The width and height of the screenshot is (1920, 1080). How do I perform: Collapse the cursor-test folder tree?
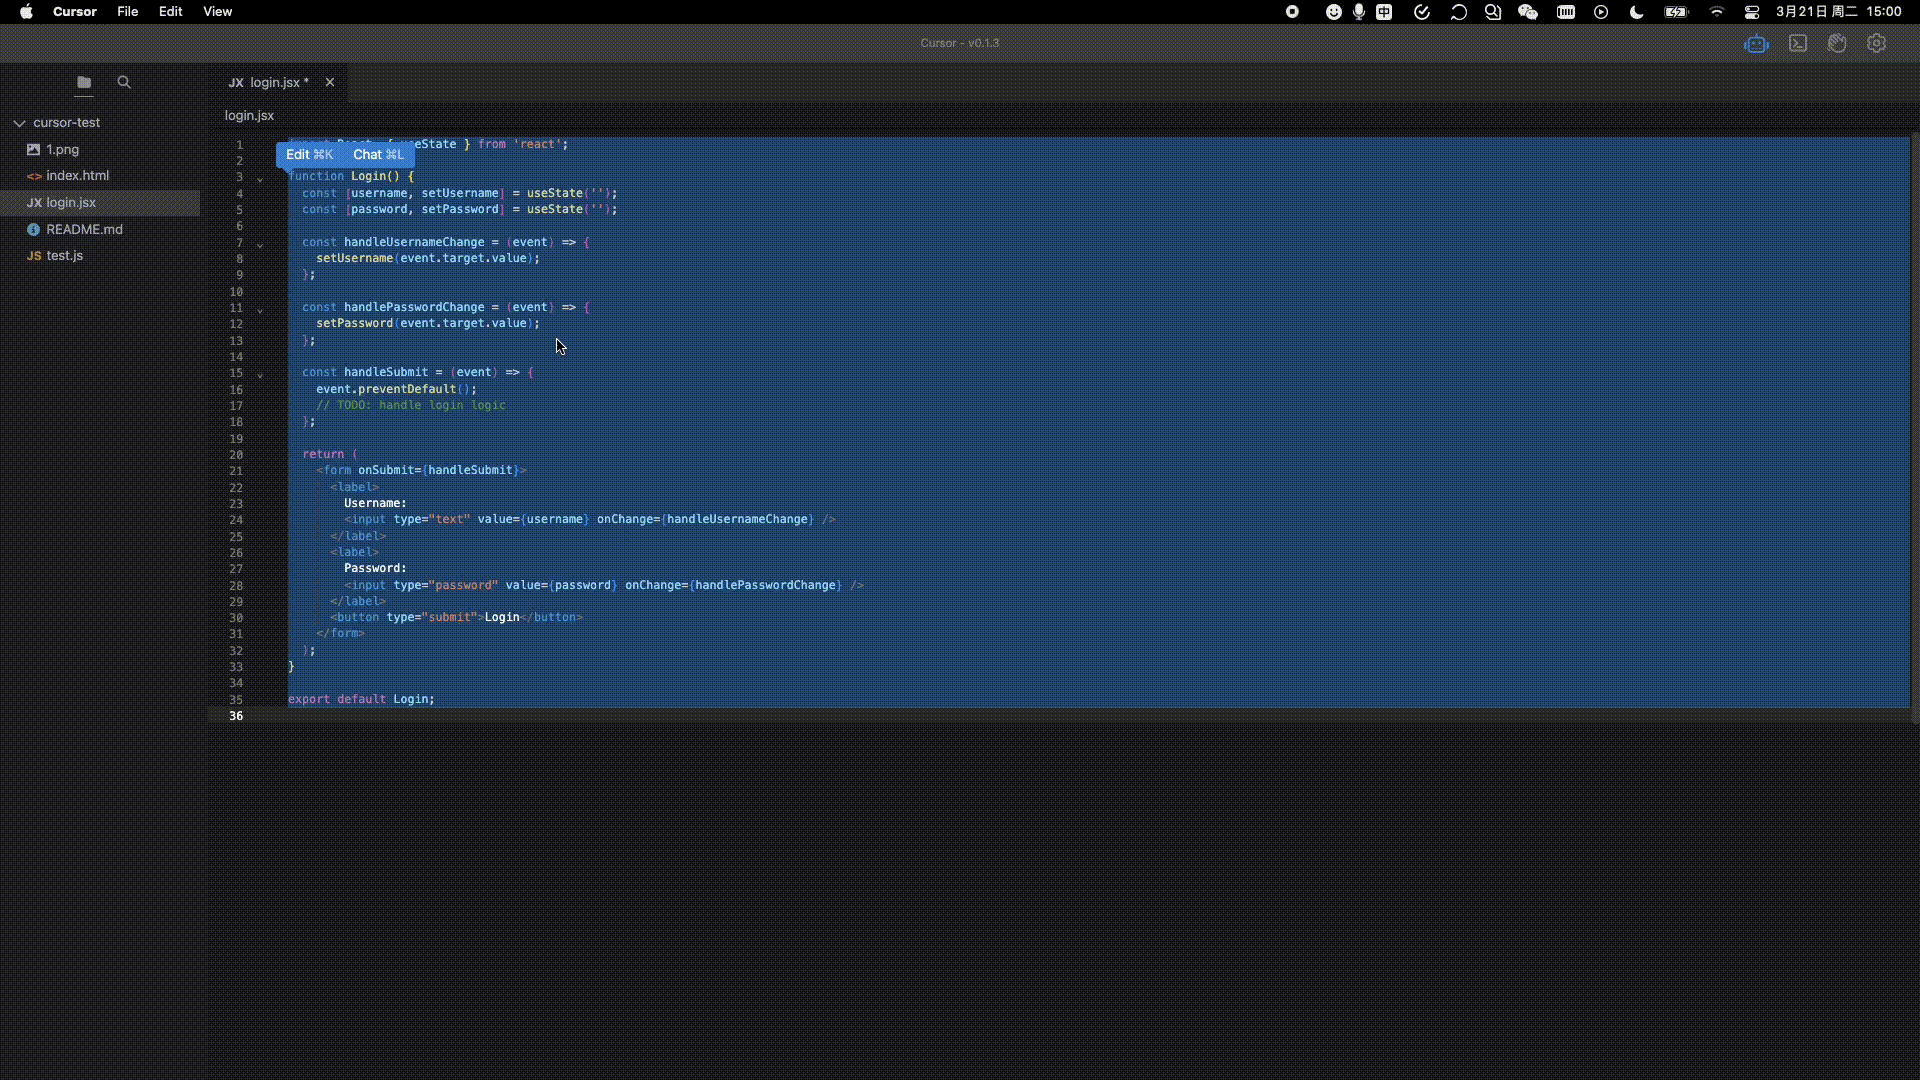click(x=19, y=123)
